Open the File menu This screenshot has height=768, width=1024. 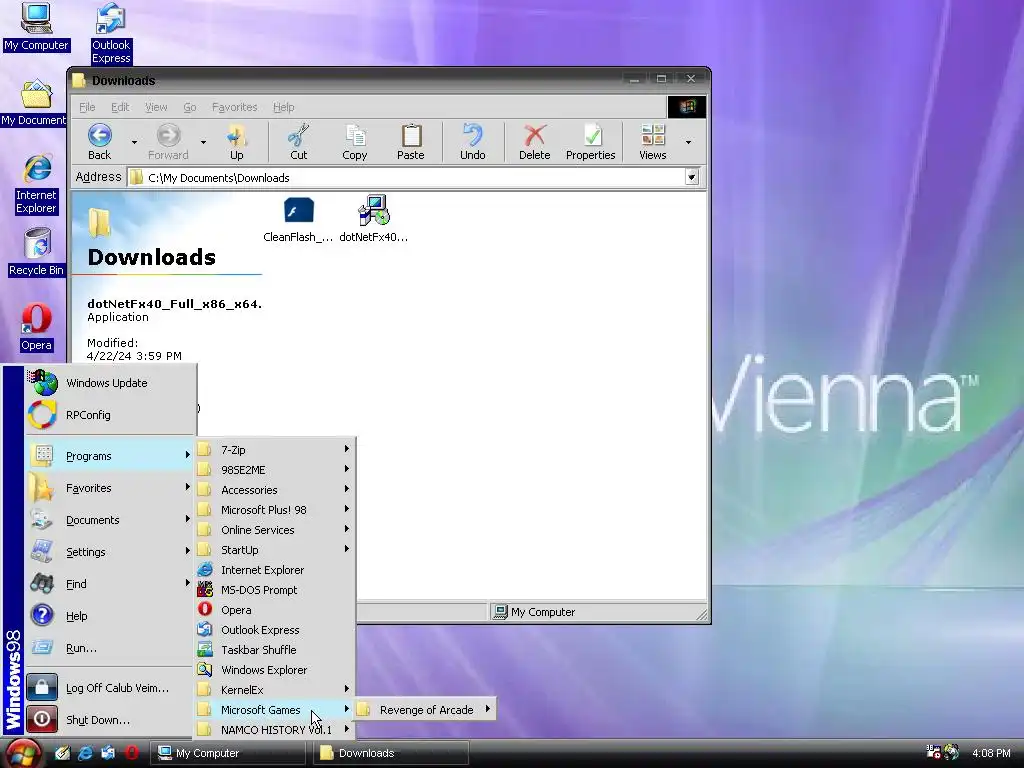click(x=87, y=107)
